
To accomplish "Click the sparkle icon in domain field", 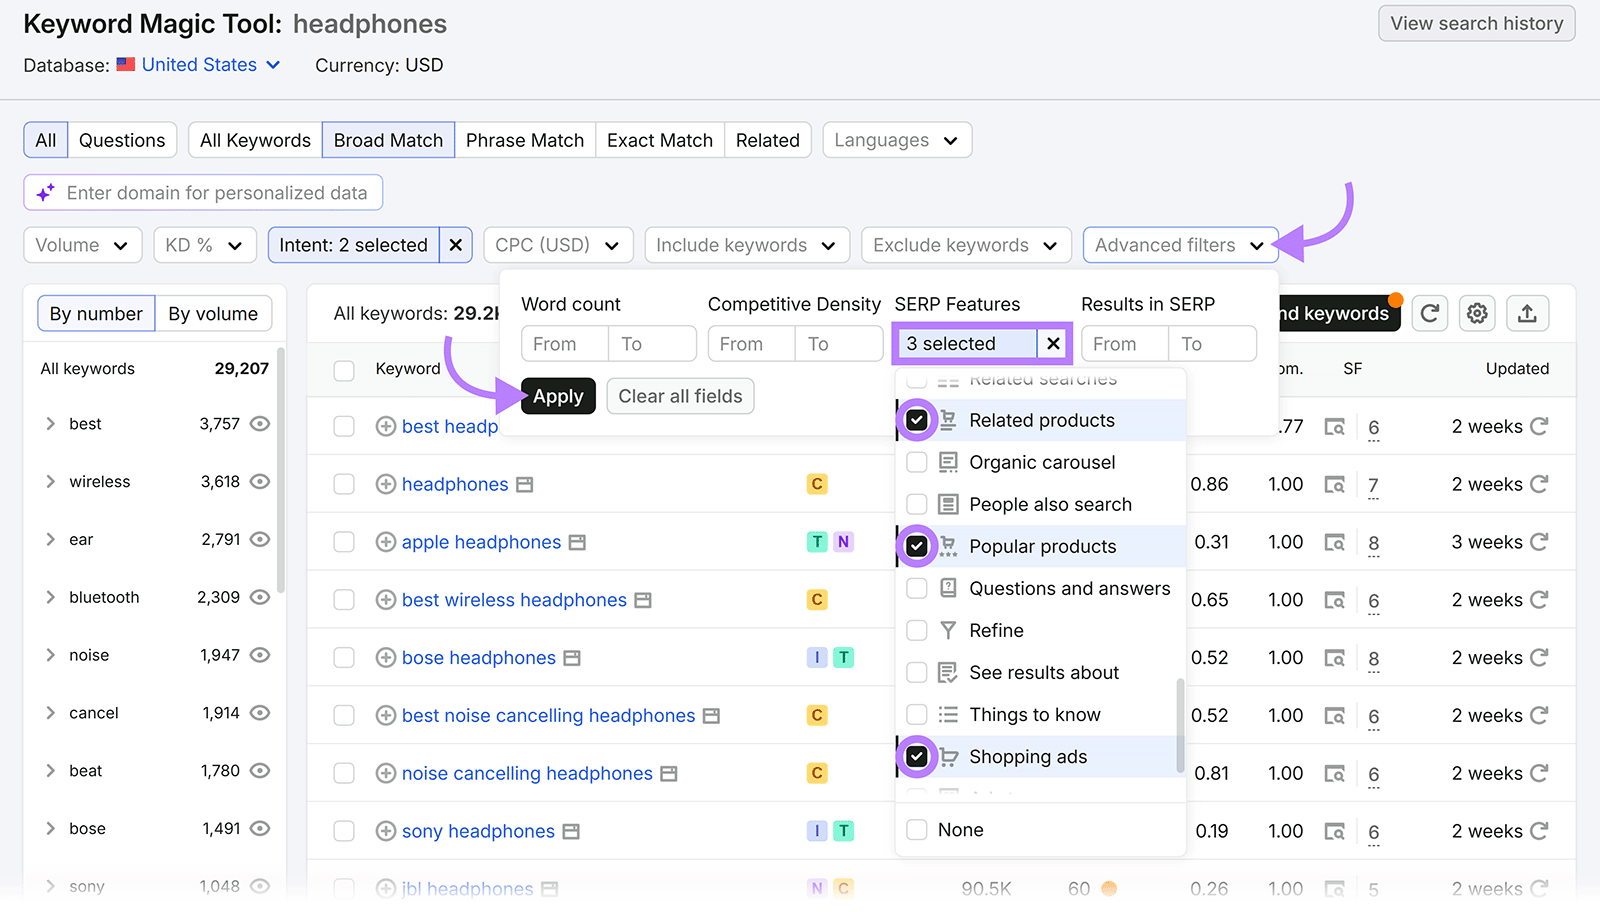I will (45, 193).
